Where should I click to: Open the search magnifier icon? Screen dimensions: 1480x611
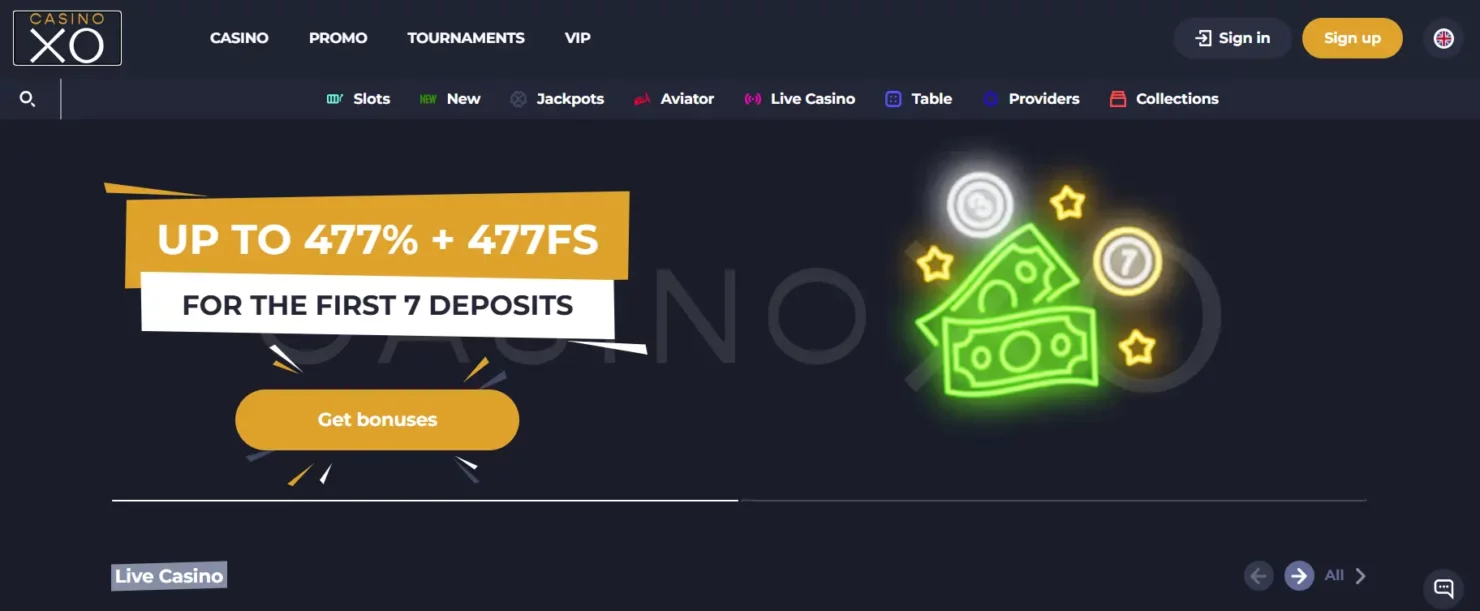click(x=28, y=99)
